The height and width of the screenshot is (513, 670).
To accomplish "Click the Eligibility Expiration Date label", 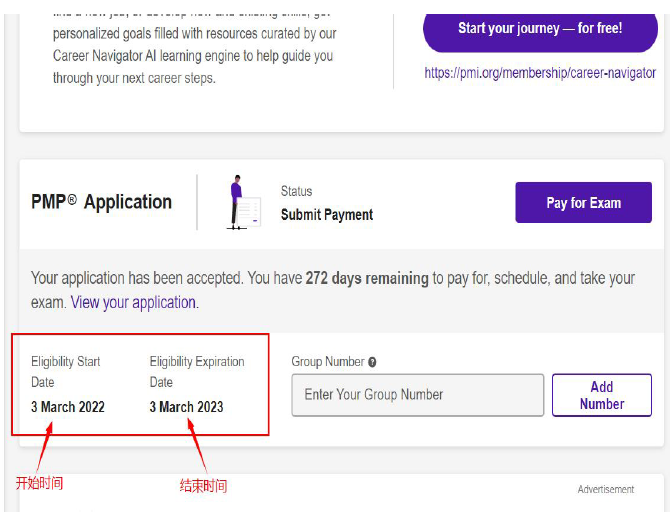I will pyautogui.click(x=197, y=371).
